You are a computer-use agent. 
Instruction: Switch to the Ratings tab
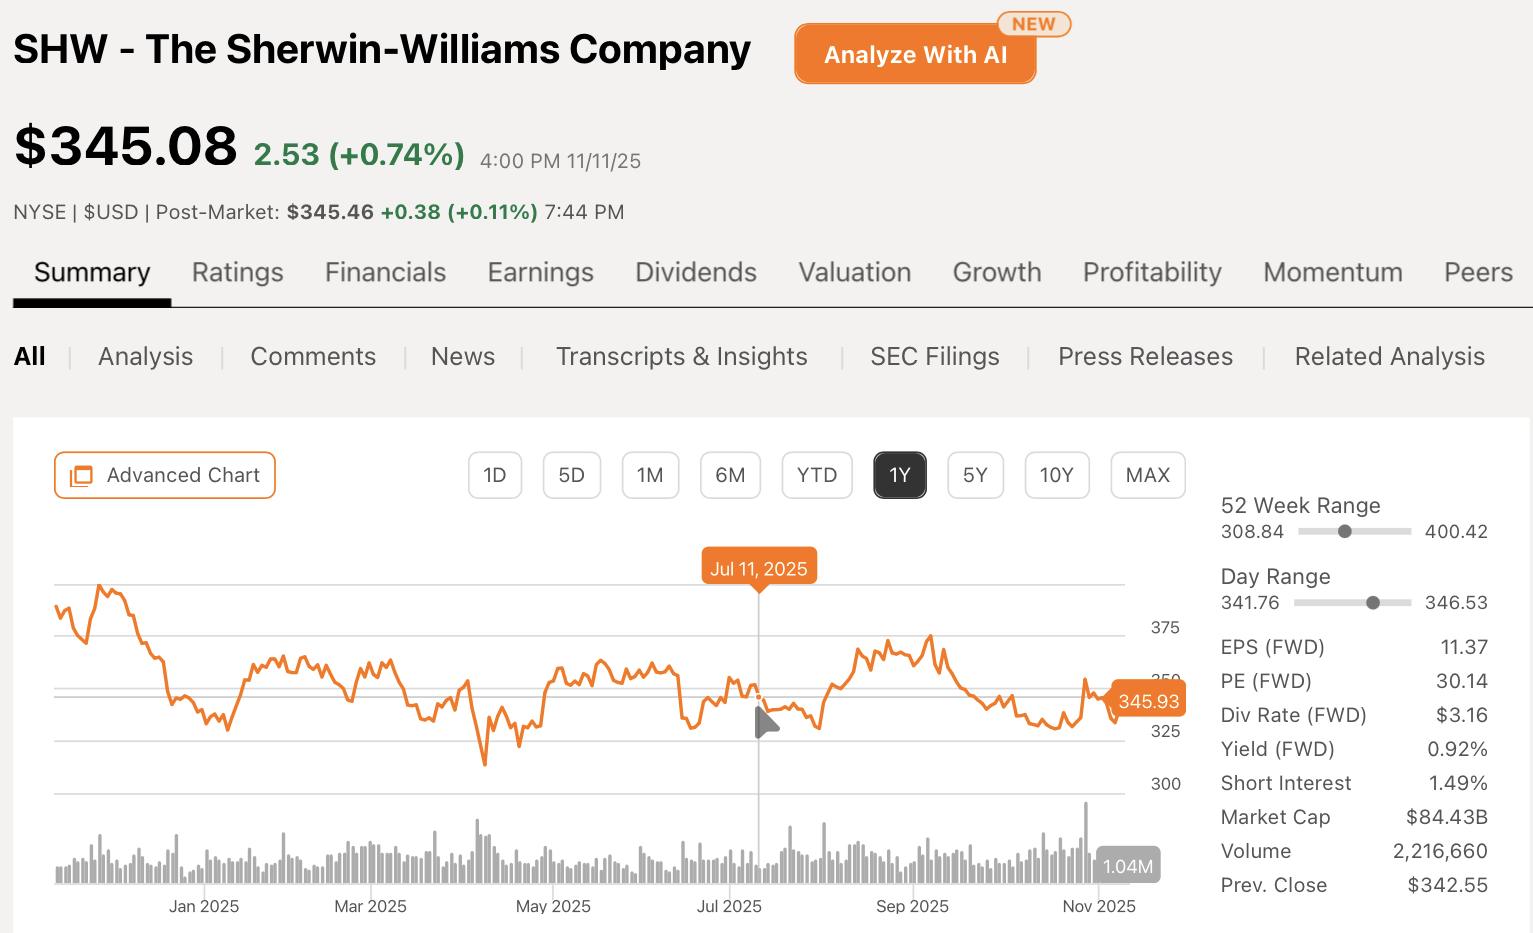(237, 272)
